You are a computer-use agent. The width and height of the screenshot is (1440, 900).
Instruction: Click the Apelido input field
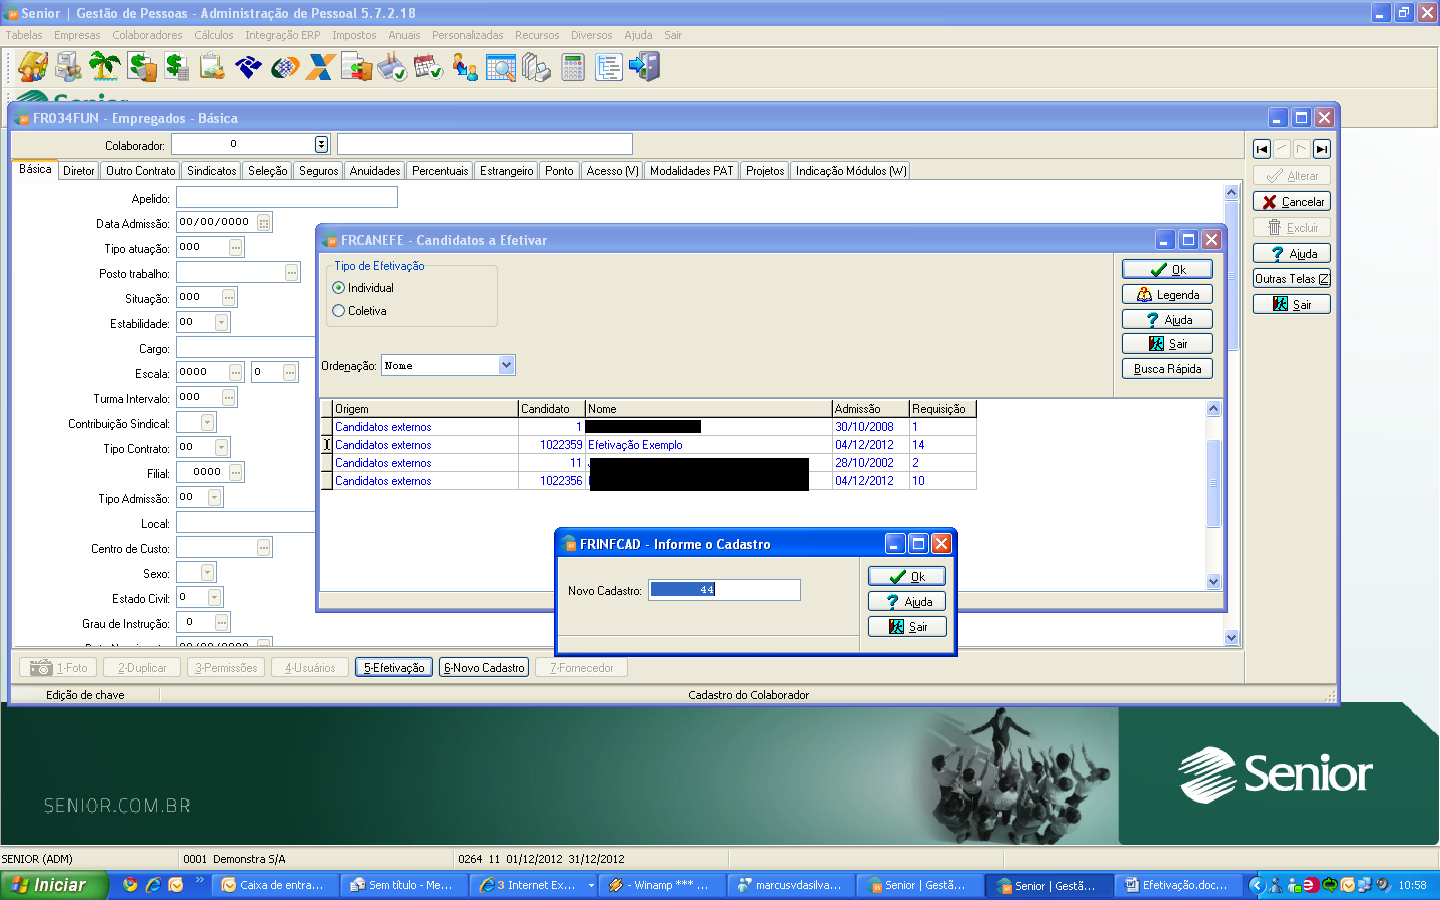point(287,197)
